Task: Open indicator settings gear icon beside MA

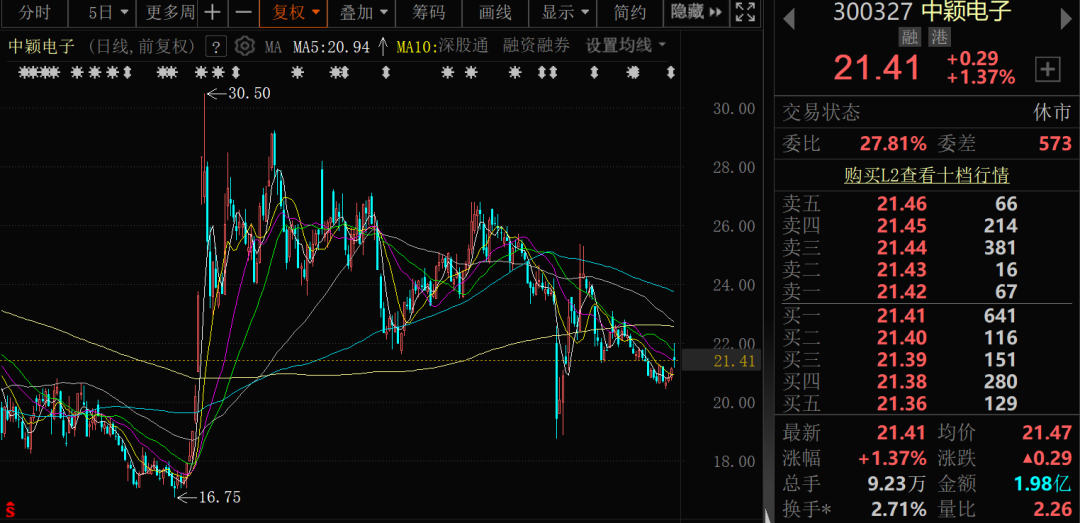Action: 245,46
